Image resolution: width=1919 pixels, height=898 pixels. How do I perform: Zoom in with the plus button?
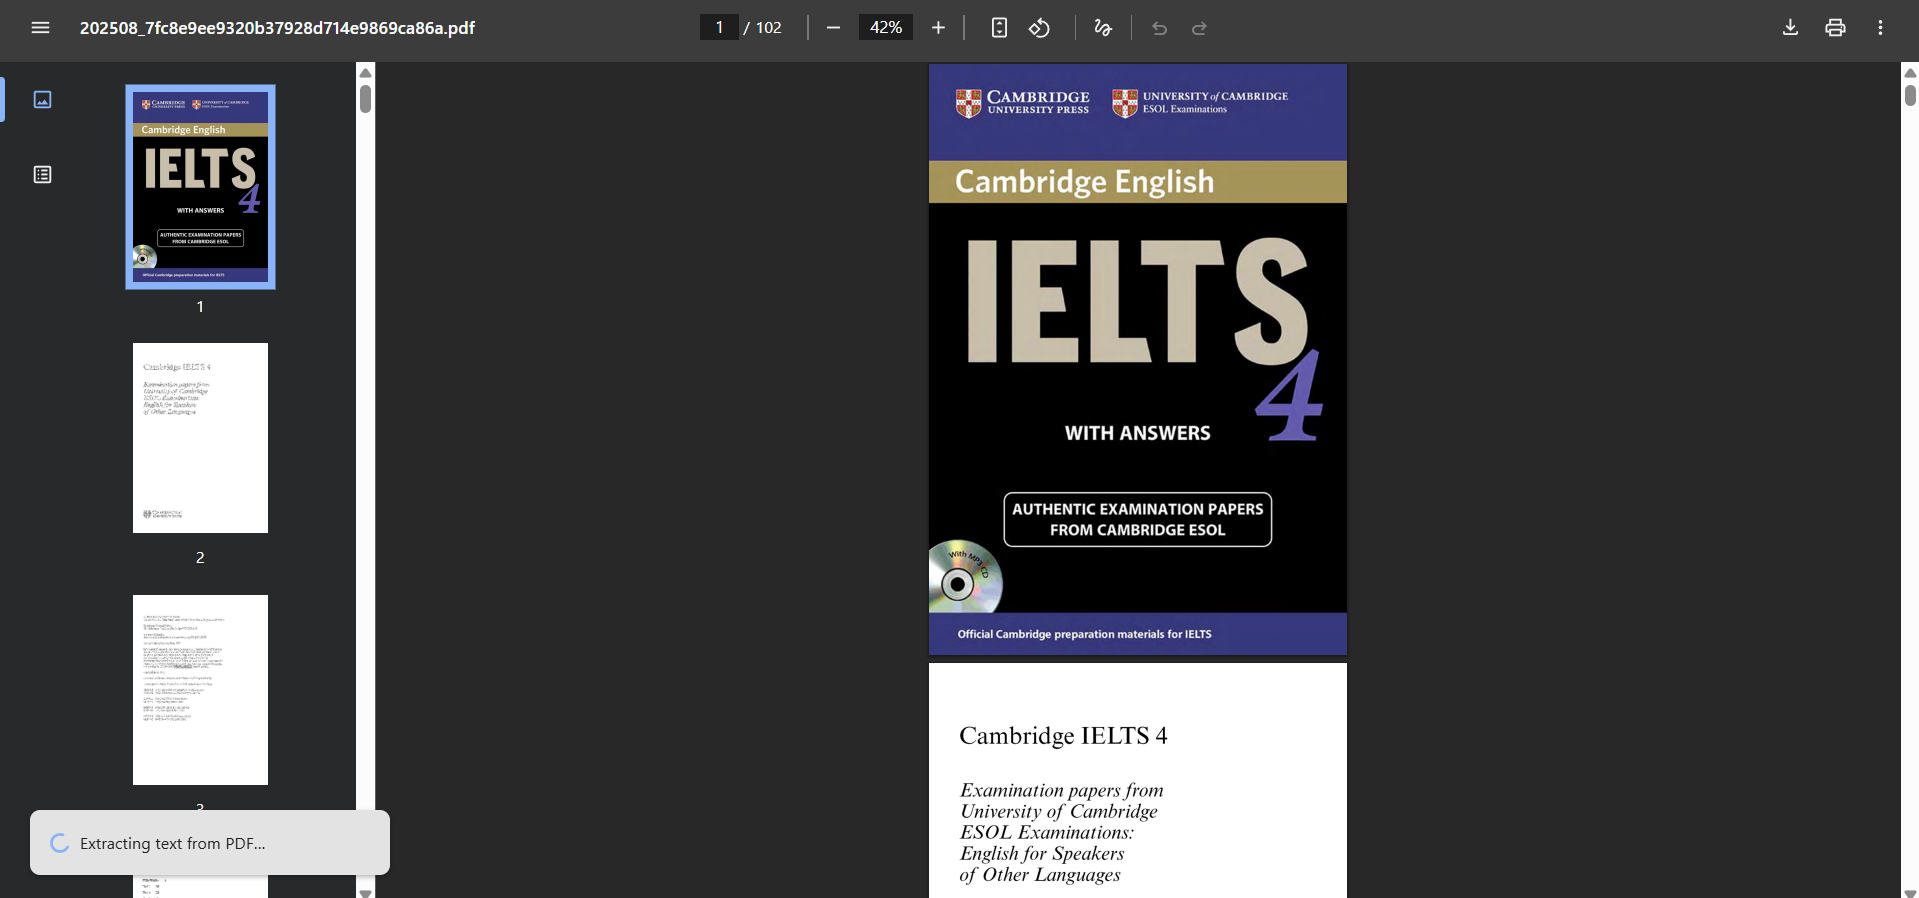938,28
